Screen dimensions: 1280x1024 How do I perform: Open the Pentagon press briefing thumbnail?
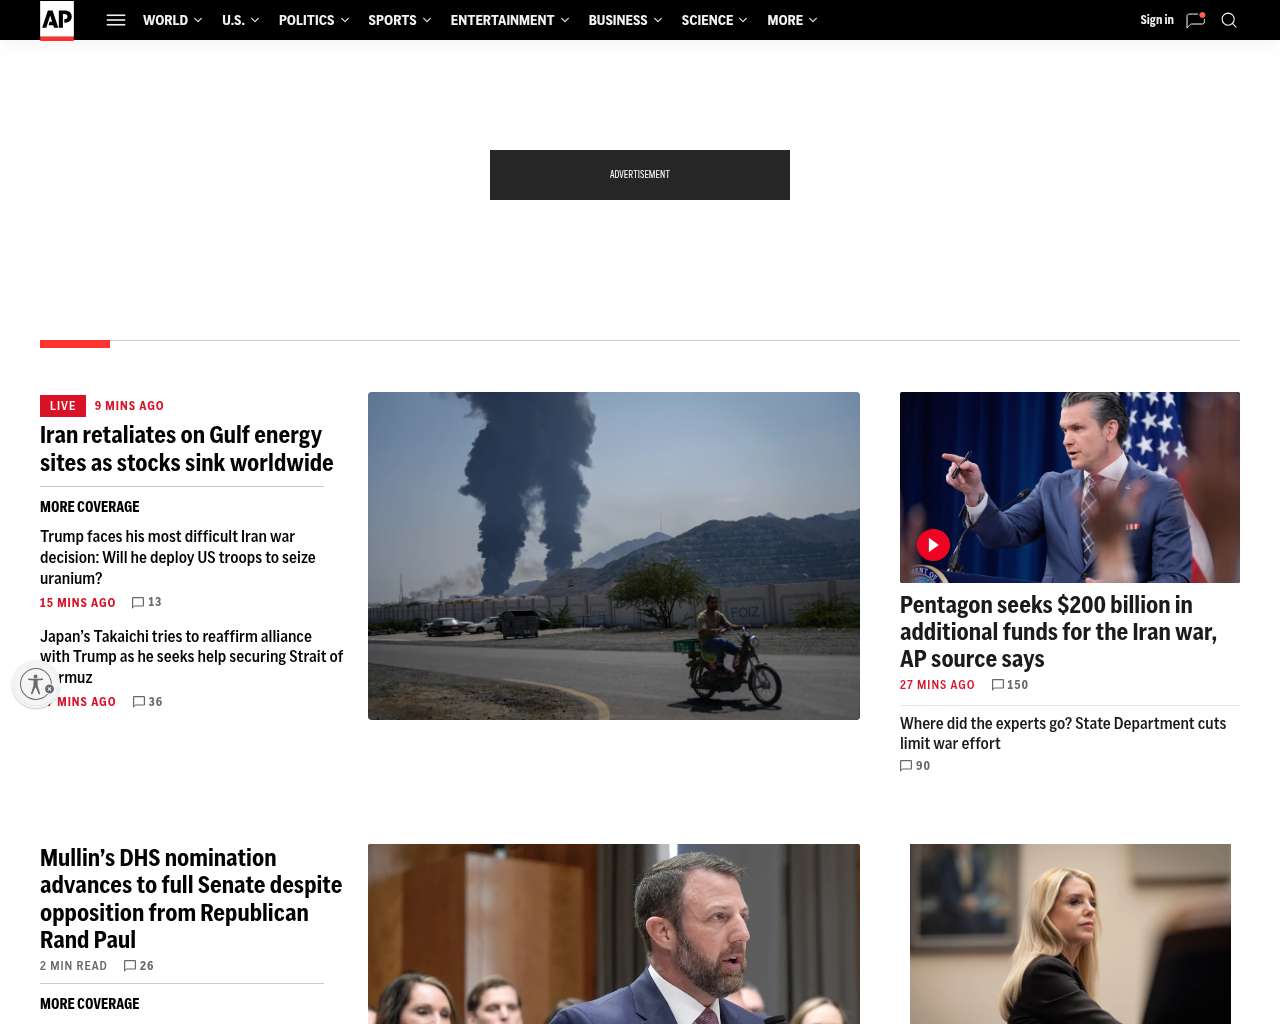click(x=1070, y=487)
